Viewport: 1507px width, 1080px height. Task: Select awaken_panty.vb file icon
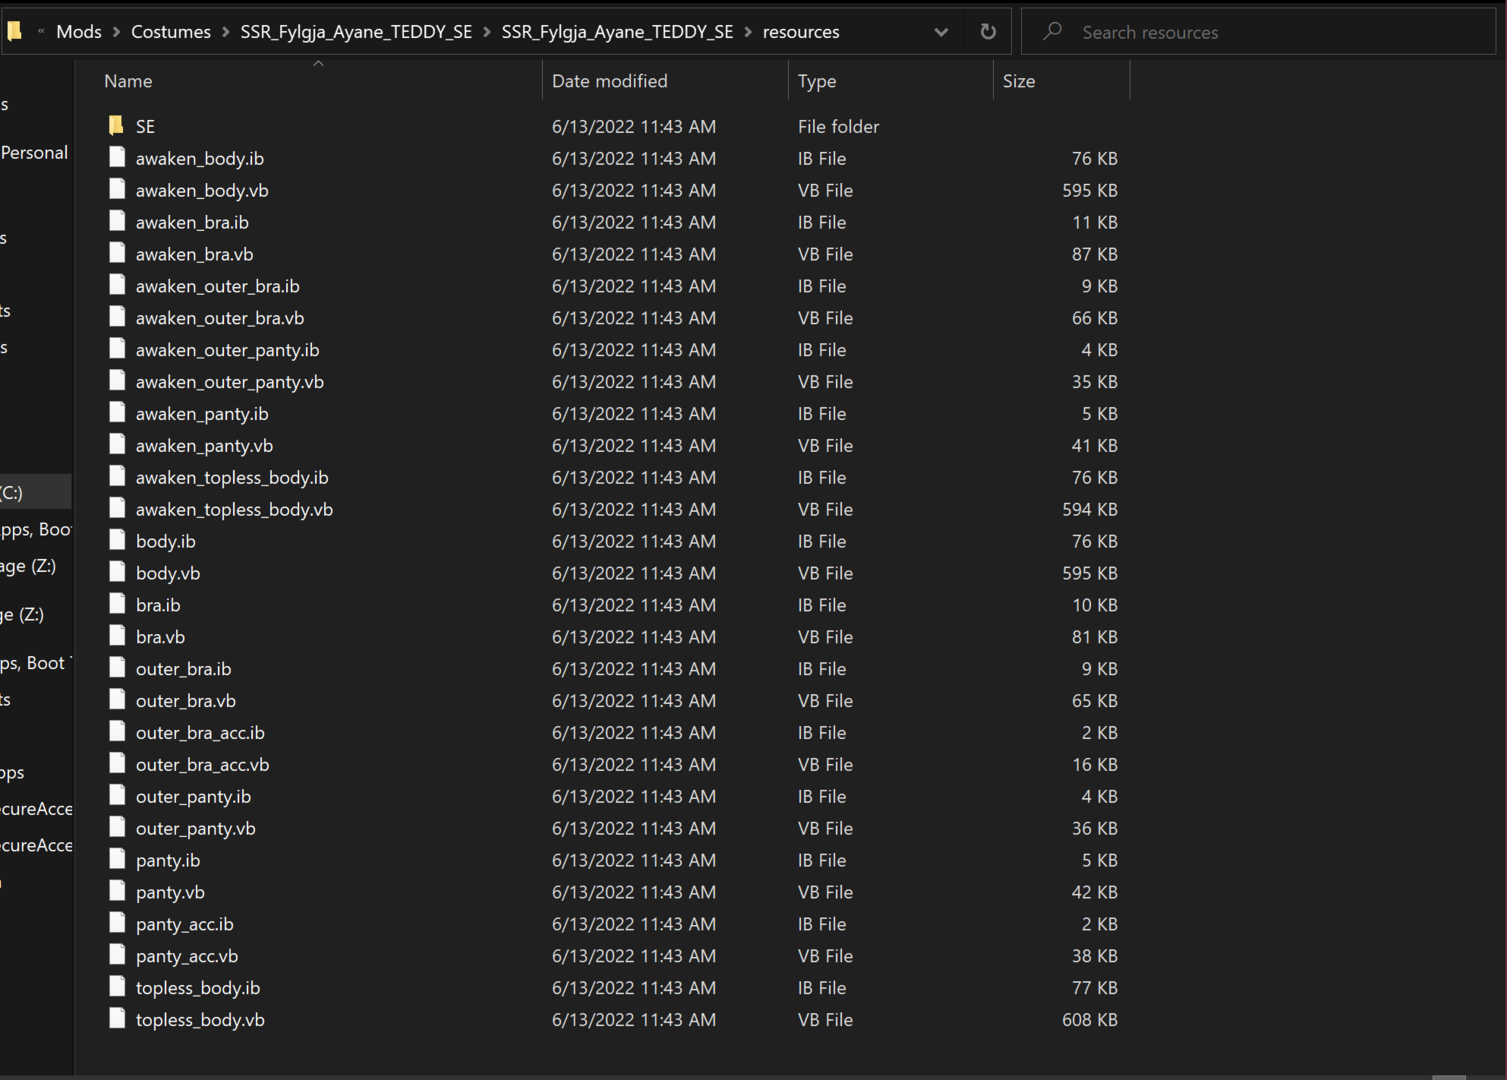(x=117, y=444)
